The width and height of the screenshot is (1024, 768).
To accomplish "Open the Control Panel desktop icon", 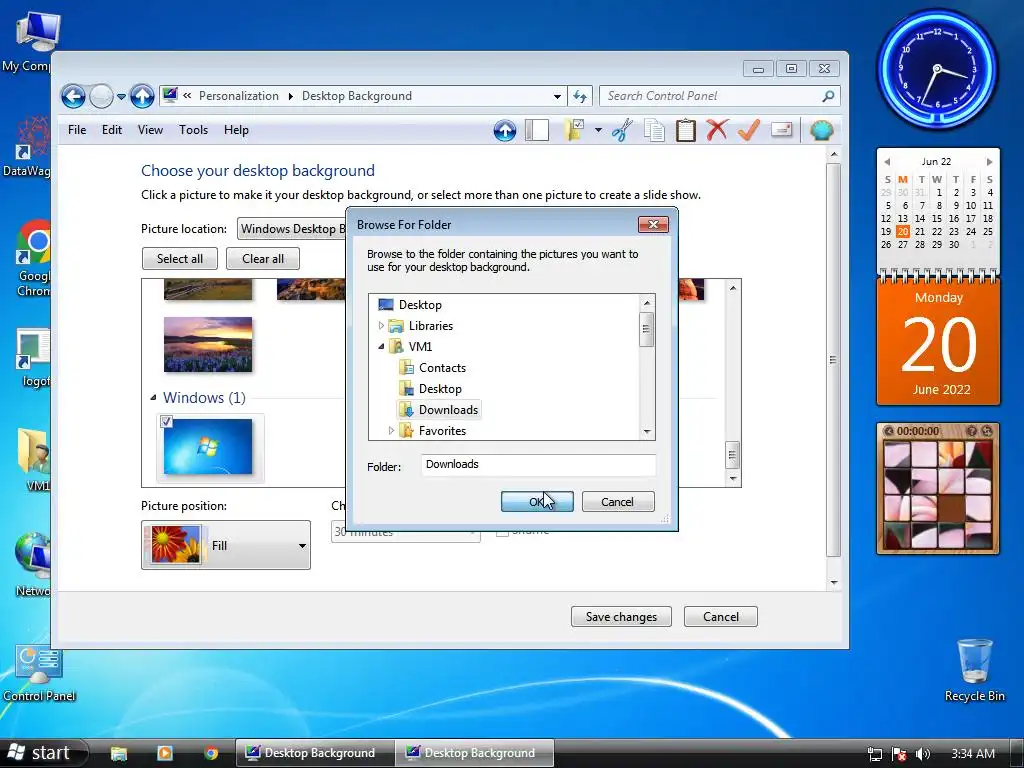I will pos(39,673).
